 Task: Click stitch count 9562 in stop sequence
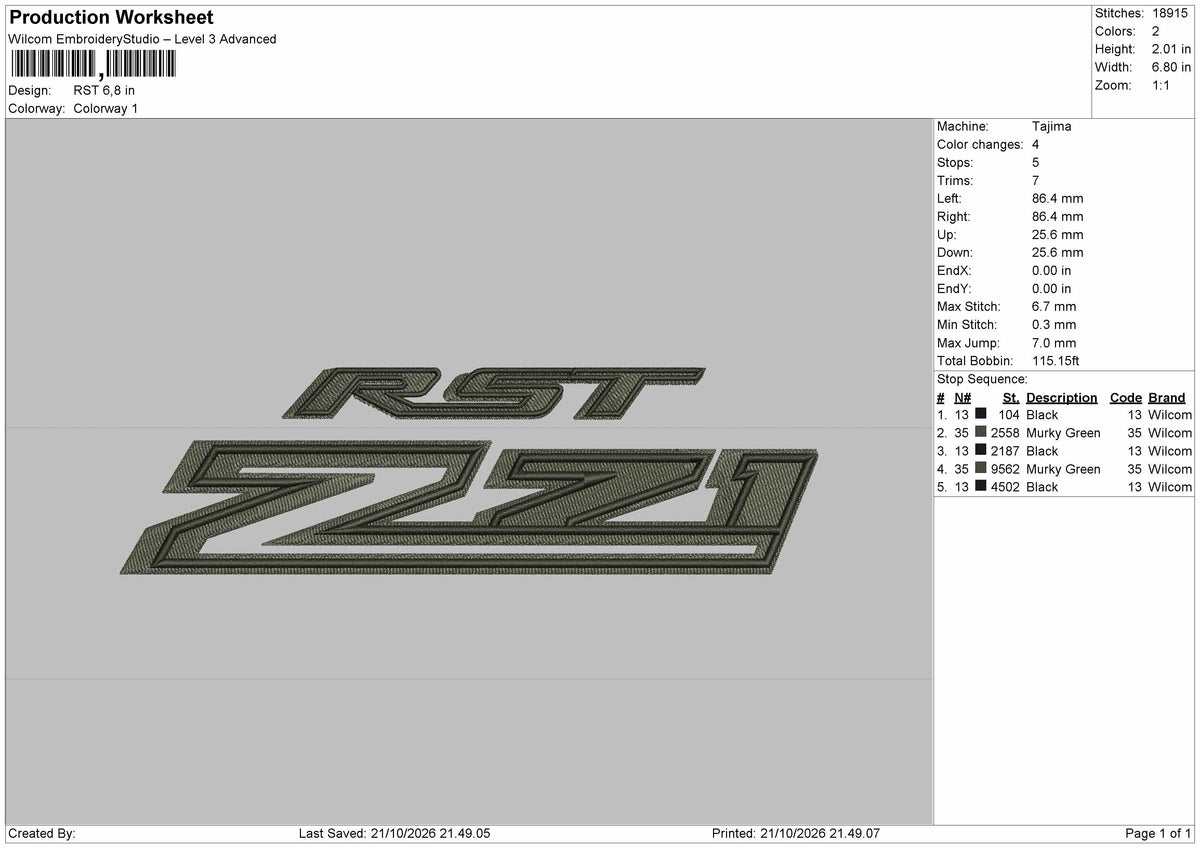(1005, 468)
